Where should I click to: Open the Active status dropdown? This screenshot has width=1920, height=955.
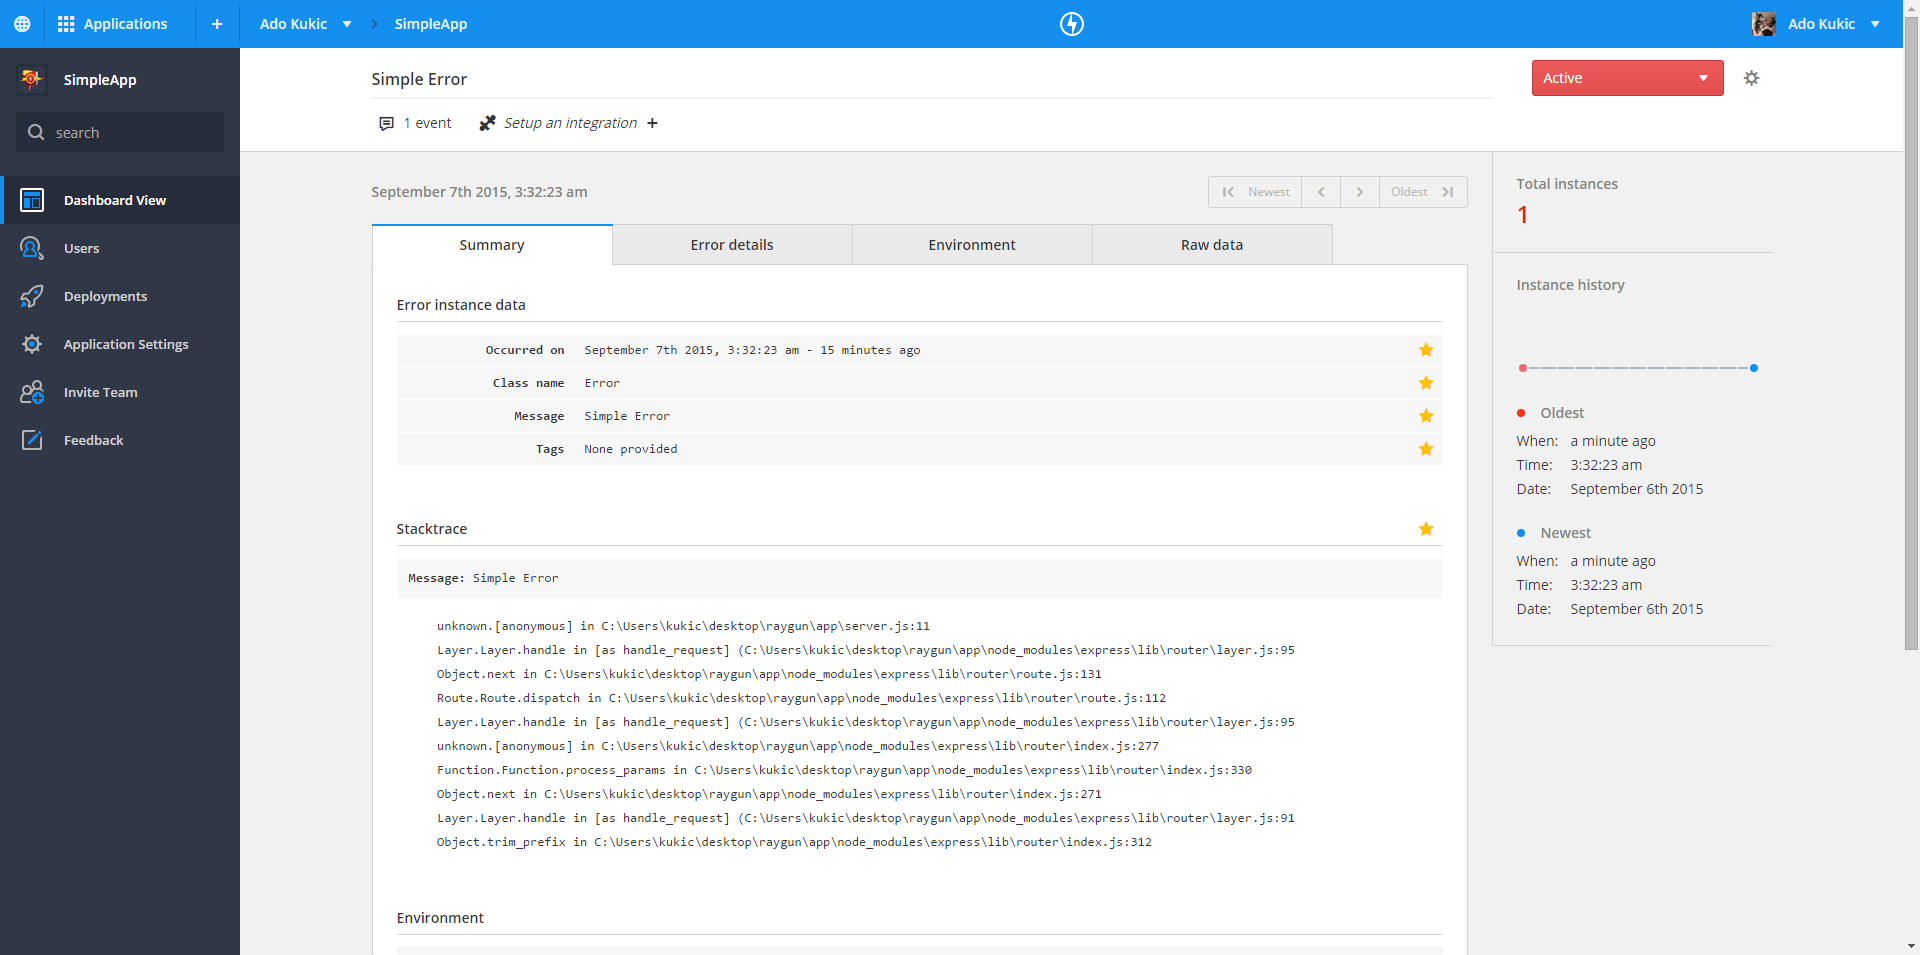[1626, 78]
